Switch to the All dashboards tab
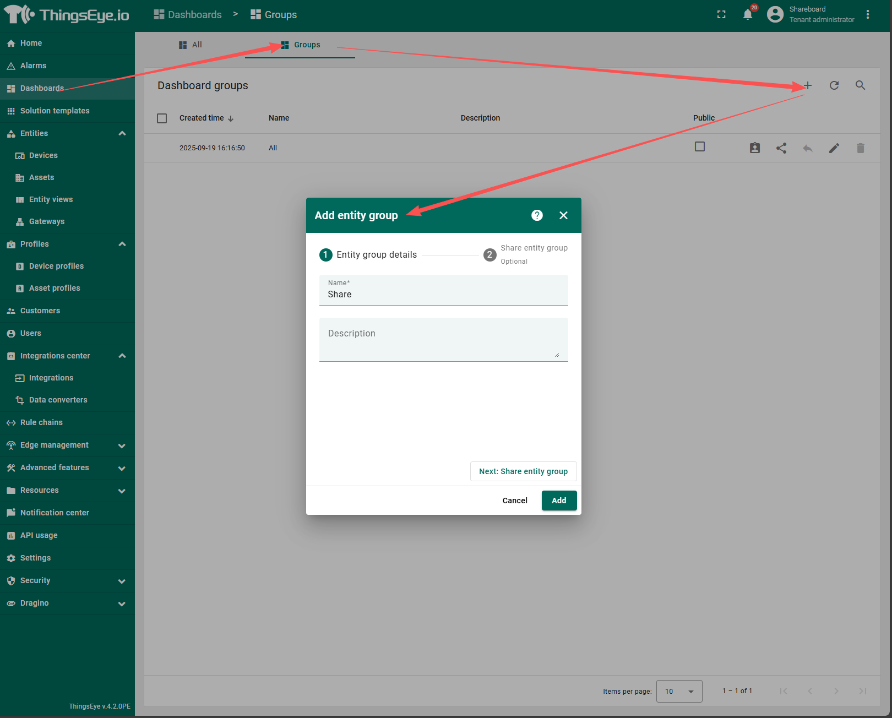This screenshot has width=892, height=718. click(190, 45)
